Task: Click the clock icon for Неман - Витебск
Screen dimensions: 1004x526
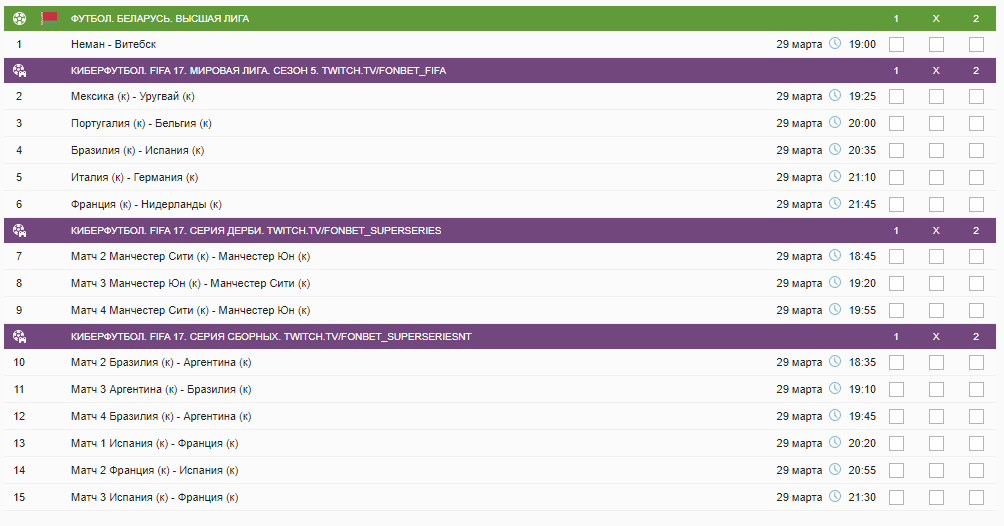Action: [835, 44]
